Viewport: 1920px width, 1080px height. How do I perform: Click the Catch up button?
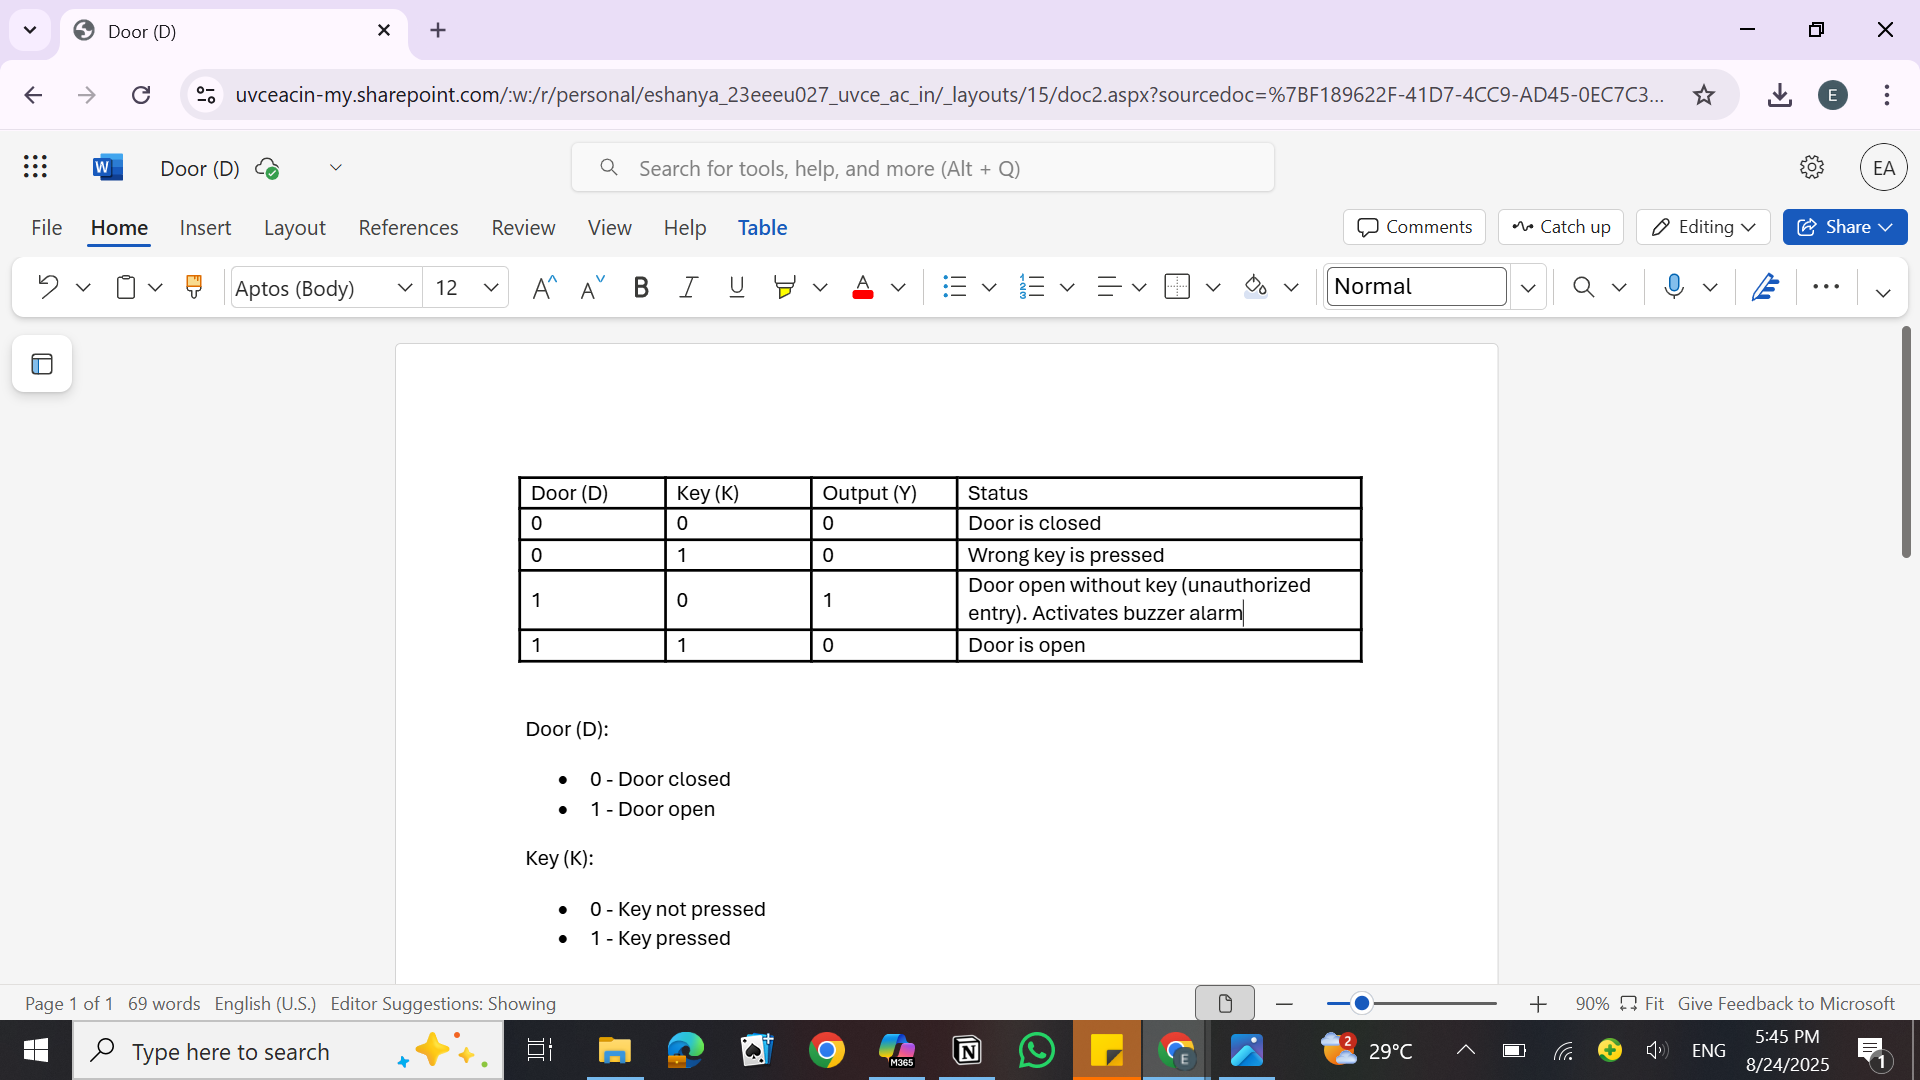coord(1561,227)
